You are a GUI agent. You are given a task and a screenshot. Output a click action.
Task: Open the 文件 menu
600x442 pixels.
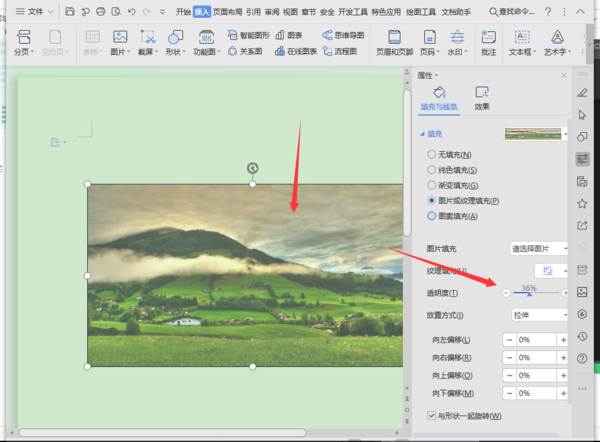(34, 12)
